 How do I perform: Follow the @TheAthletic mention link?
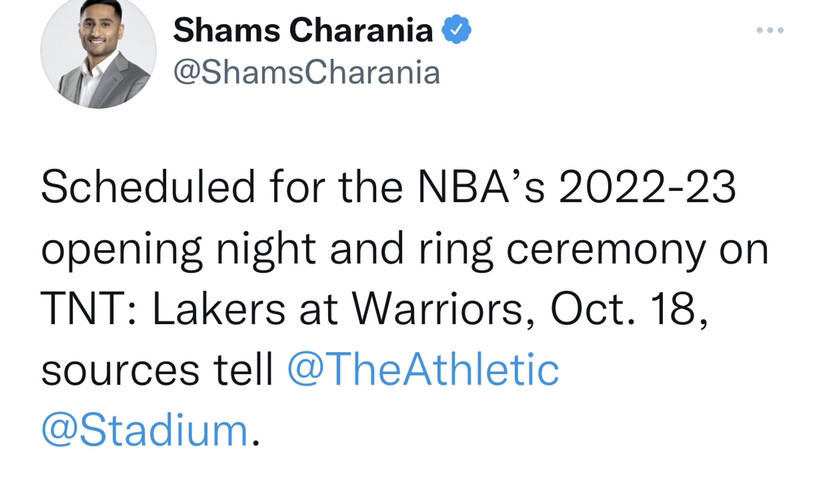423,369
